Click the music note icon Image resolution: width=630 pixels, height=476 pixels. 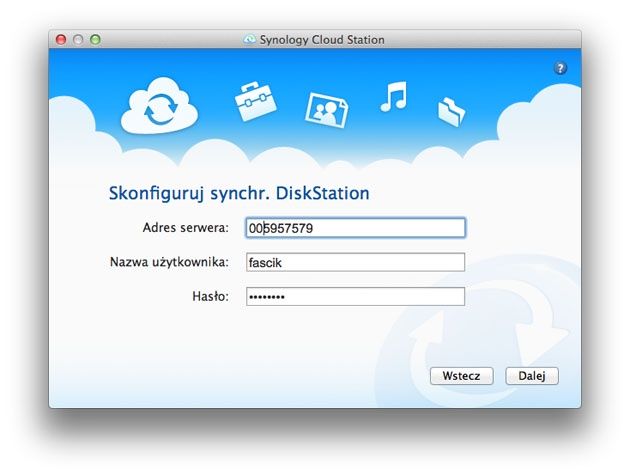[x=394, y=96]
